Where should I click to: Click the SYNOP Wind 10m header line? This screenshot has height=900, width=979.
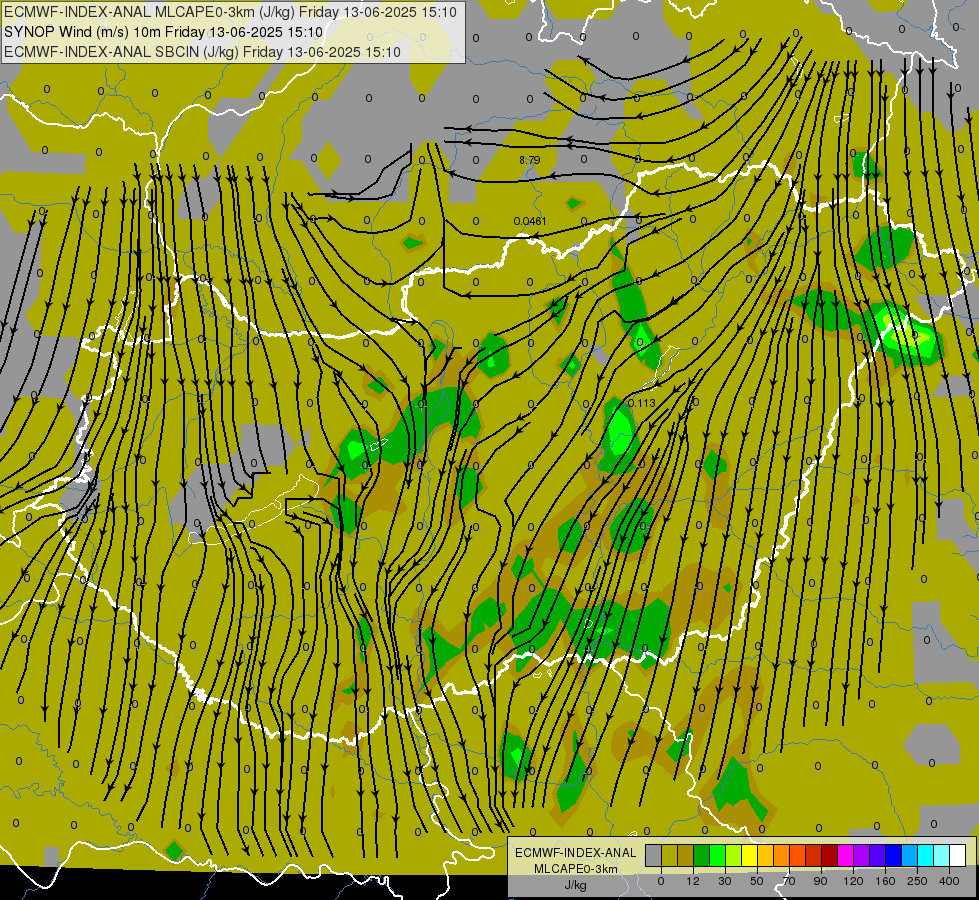pyautogui.click(x=164, y=32)
